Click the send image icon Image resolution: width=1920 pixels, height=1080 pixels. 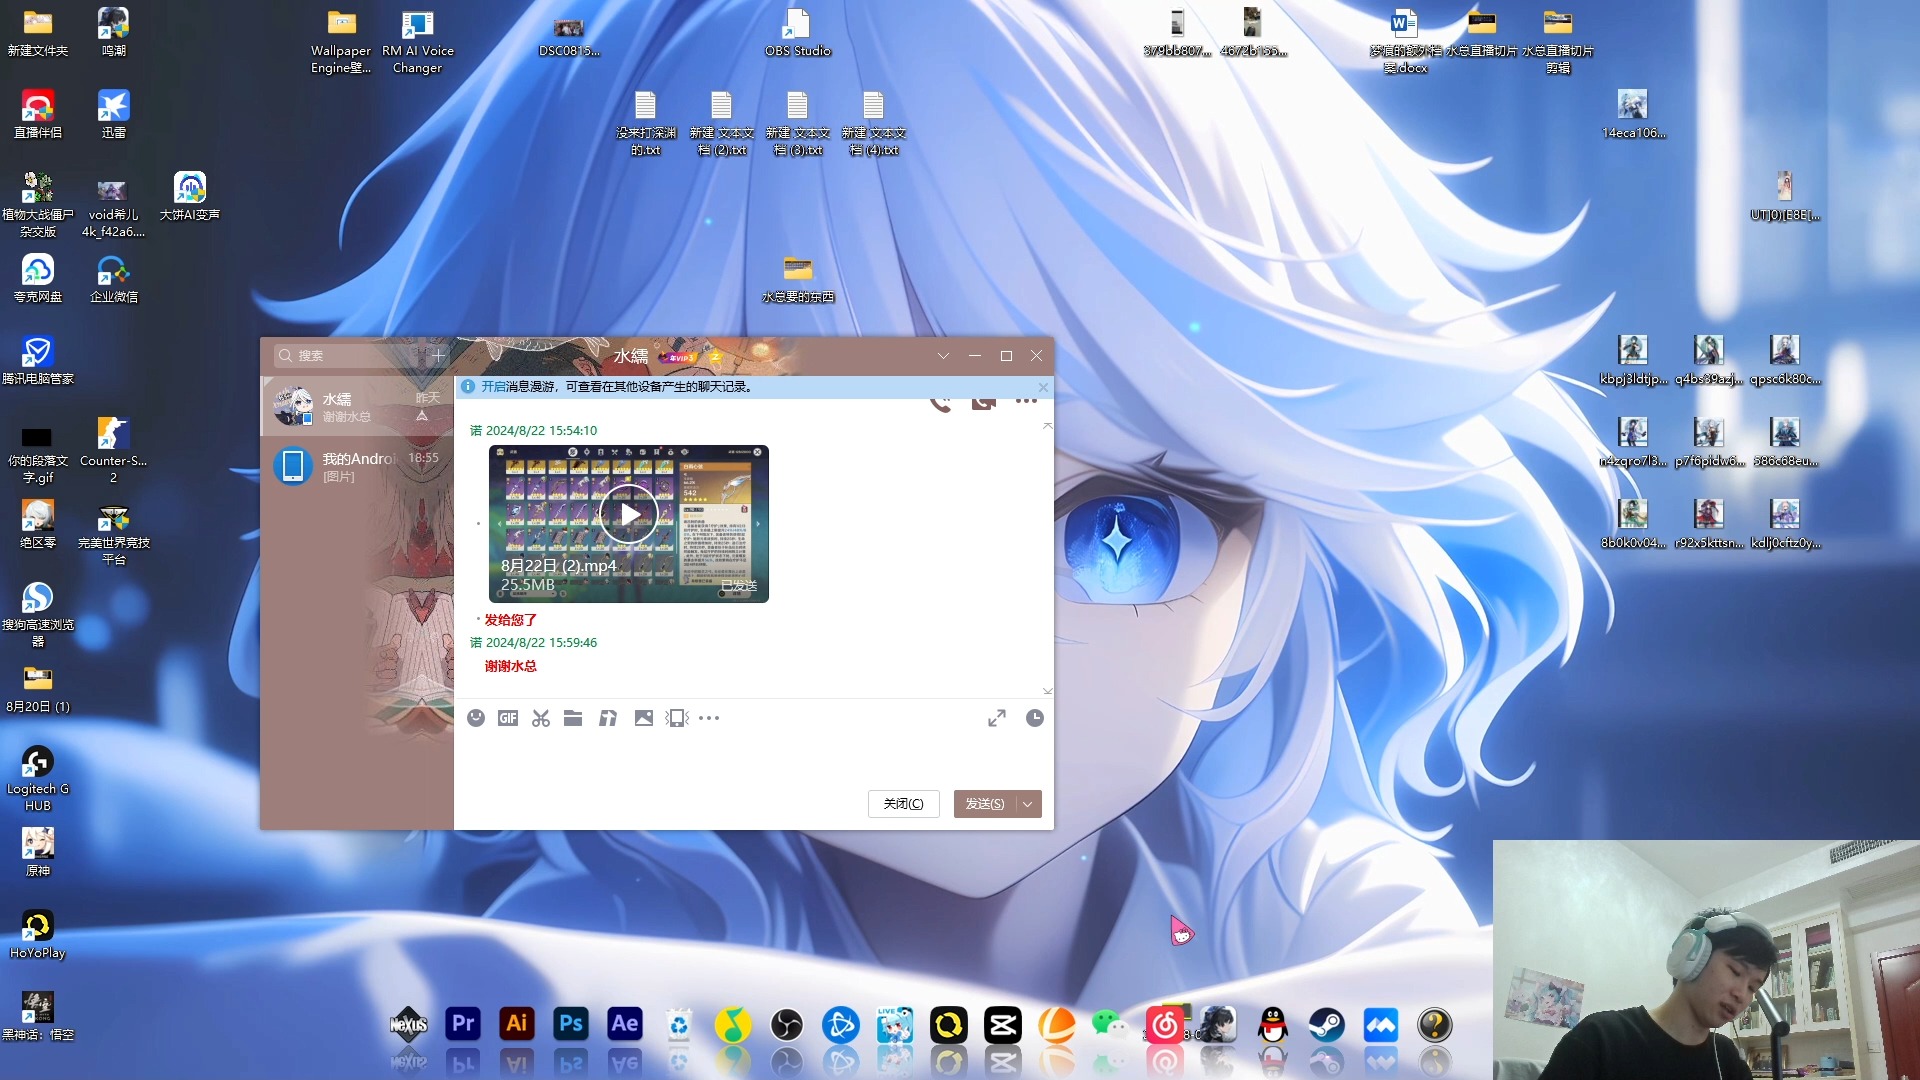tap(644, 718)
